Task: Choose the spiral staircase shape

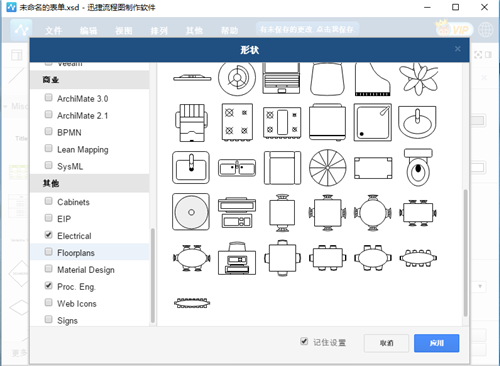Action: click(327, 168)
